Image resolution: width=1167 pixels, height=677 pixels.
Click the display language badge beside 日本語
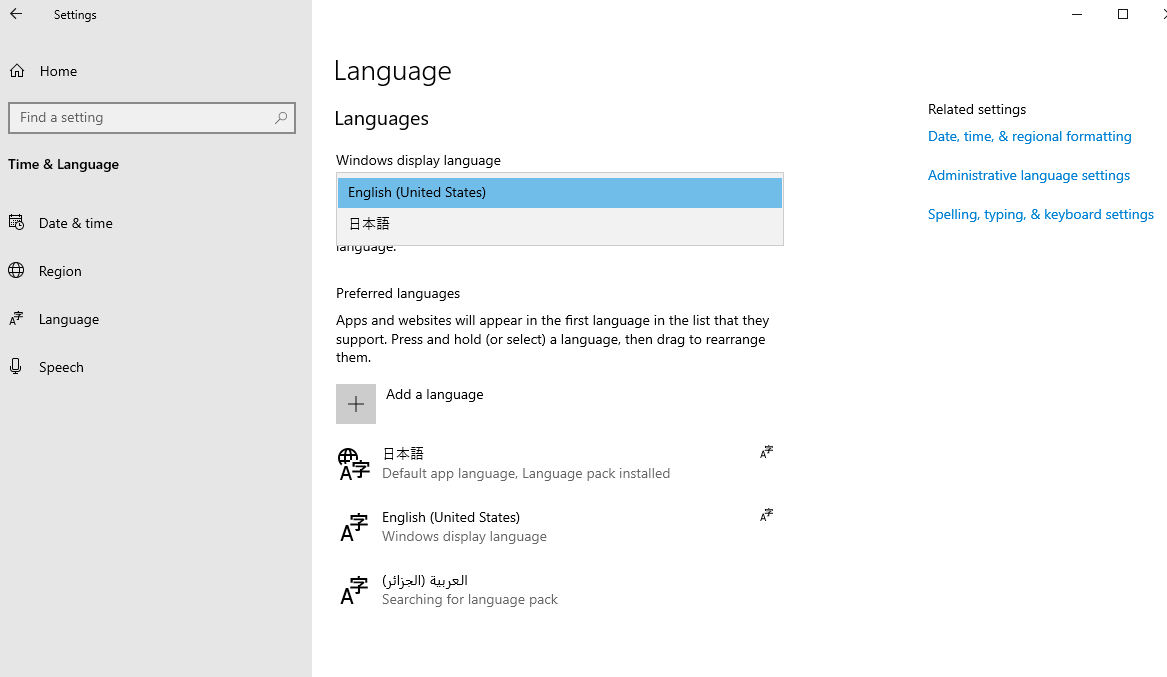tap(767, 452)
